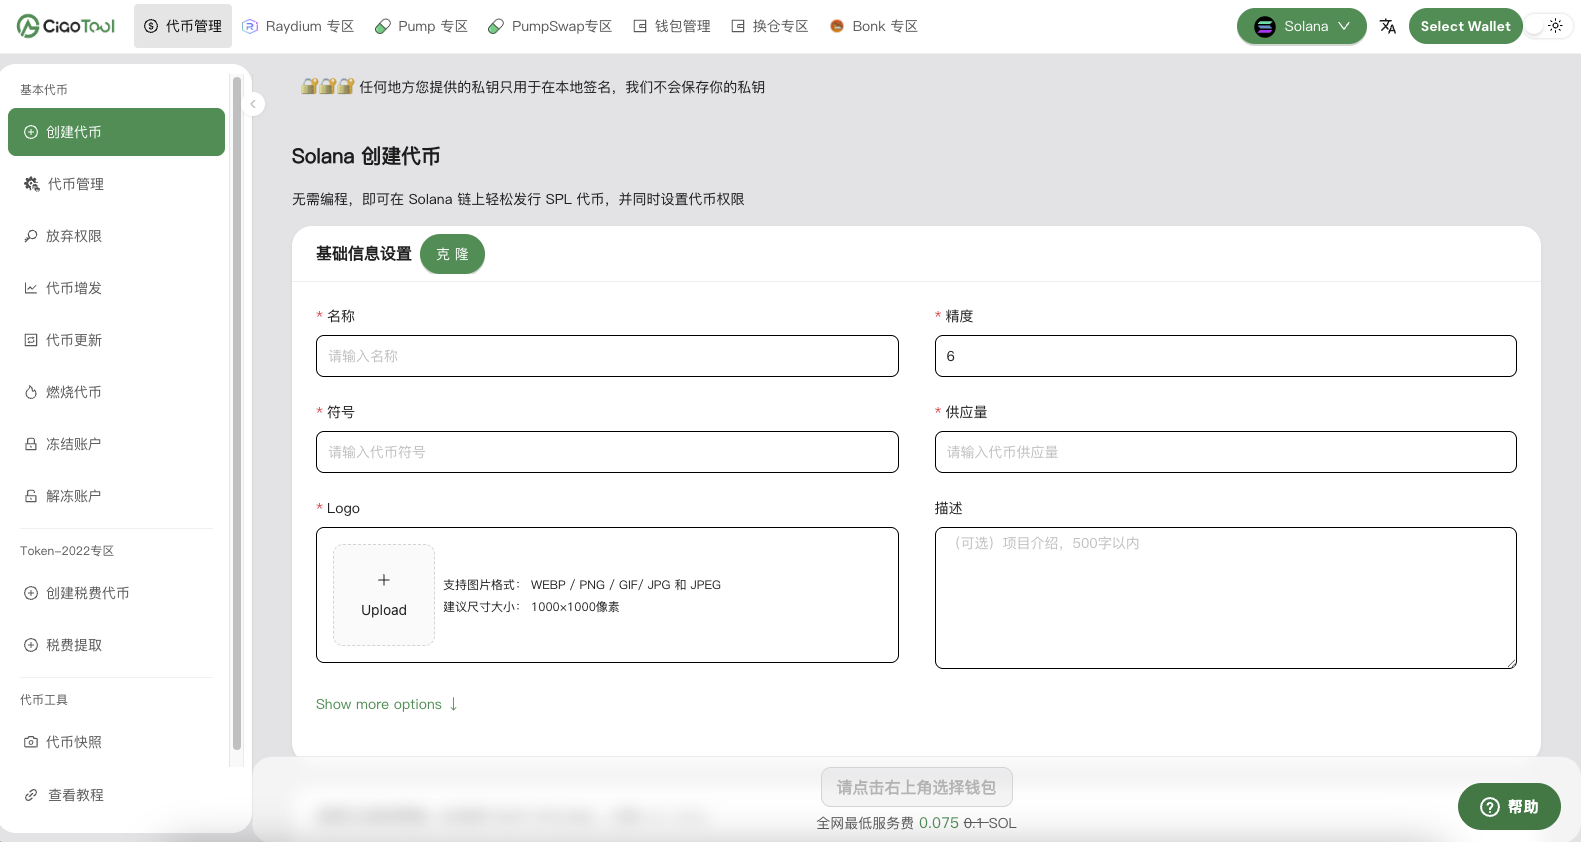Click the 帮助 help button

[1508, 806]
